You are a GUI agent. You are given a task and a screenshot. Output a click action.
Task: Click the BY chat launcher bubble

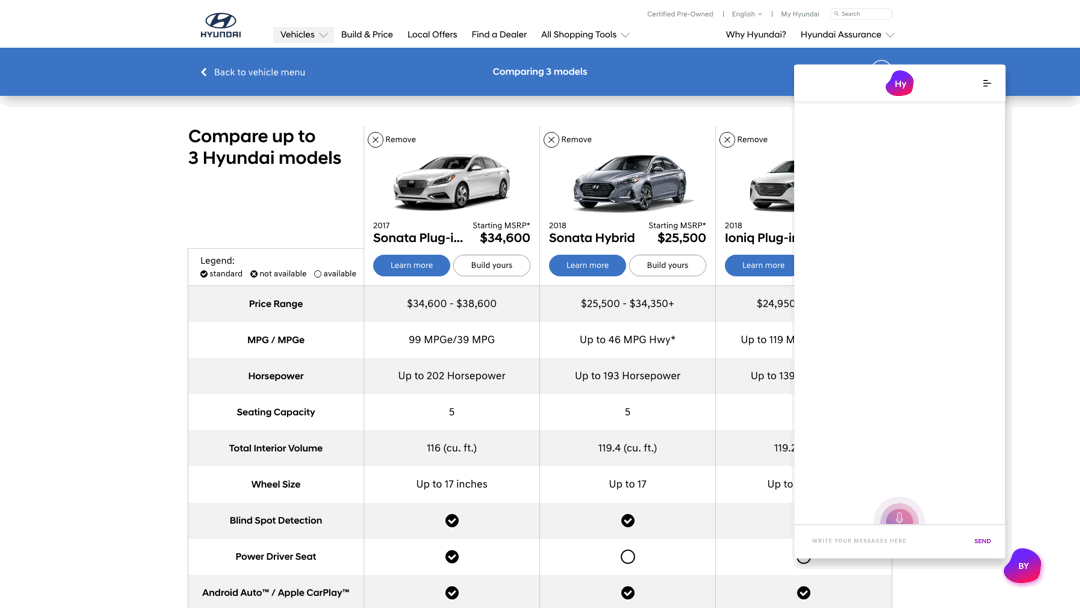(1023, 566)
